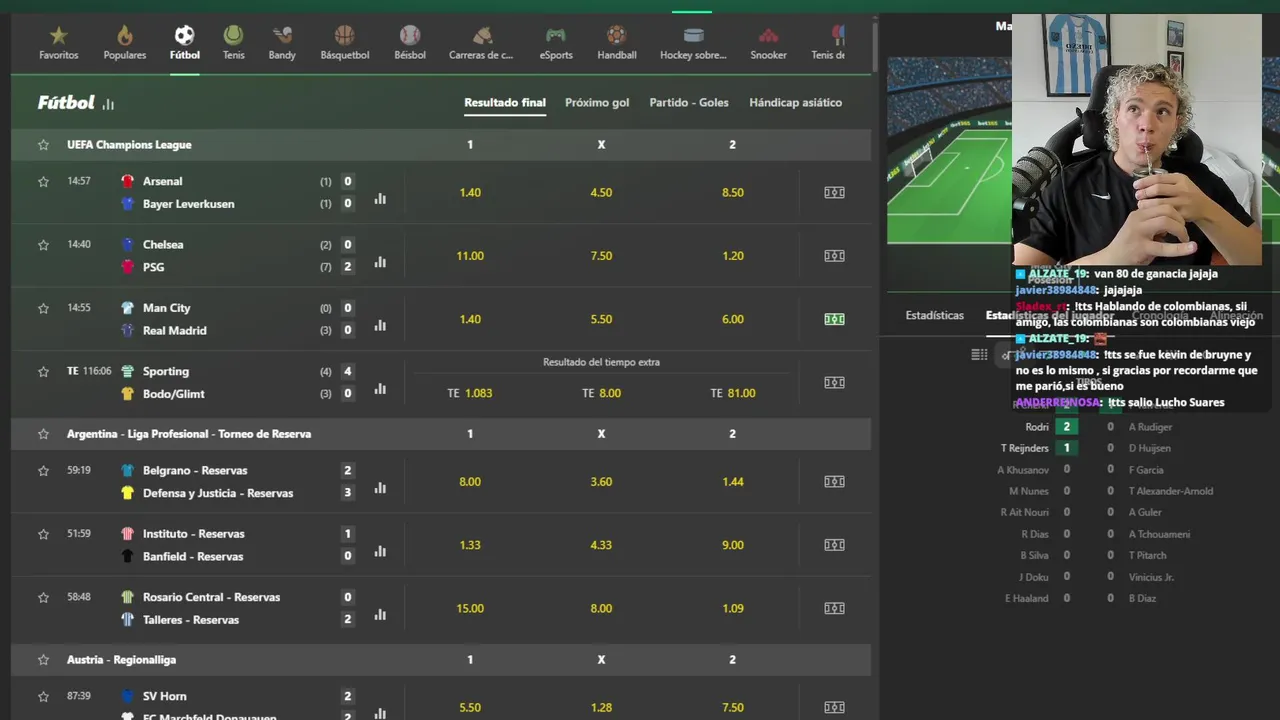Viewport: 1280px width, 720px height.
Task: Open the Estadísticas tab in match panel
Action: [x=934, y=315]
